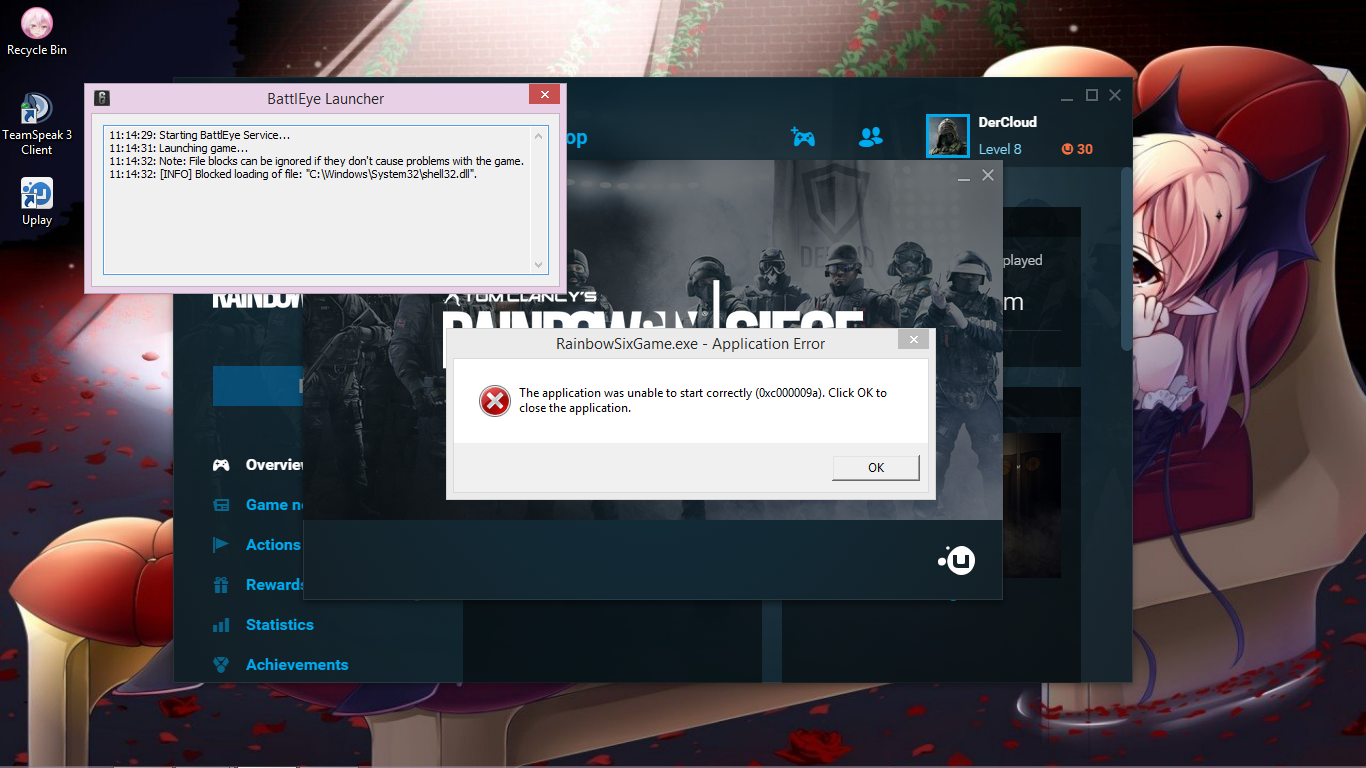Click the Level 8 label
The width and height of the screenshot is (1366, 768).
1000,149
